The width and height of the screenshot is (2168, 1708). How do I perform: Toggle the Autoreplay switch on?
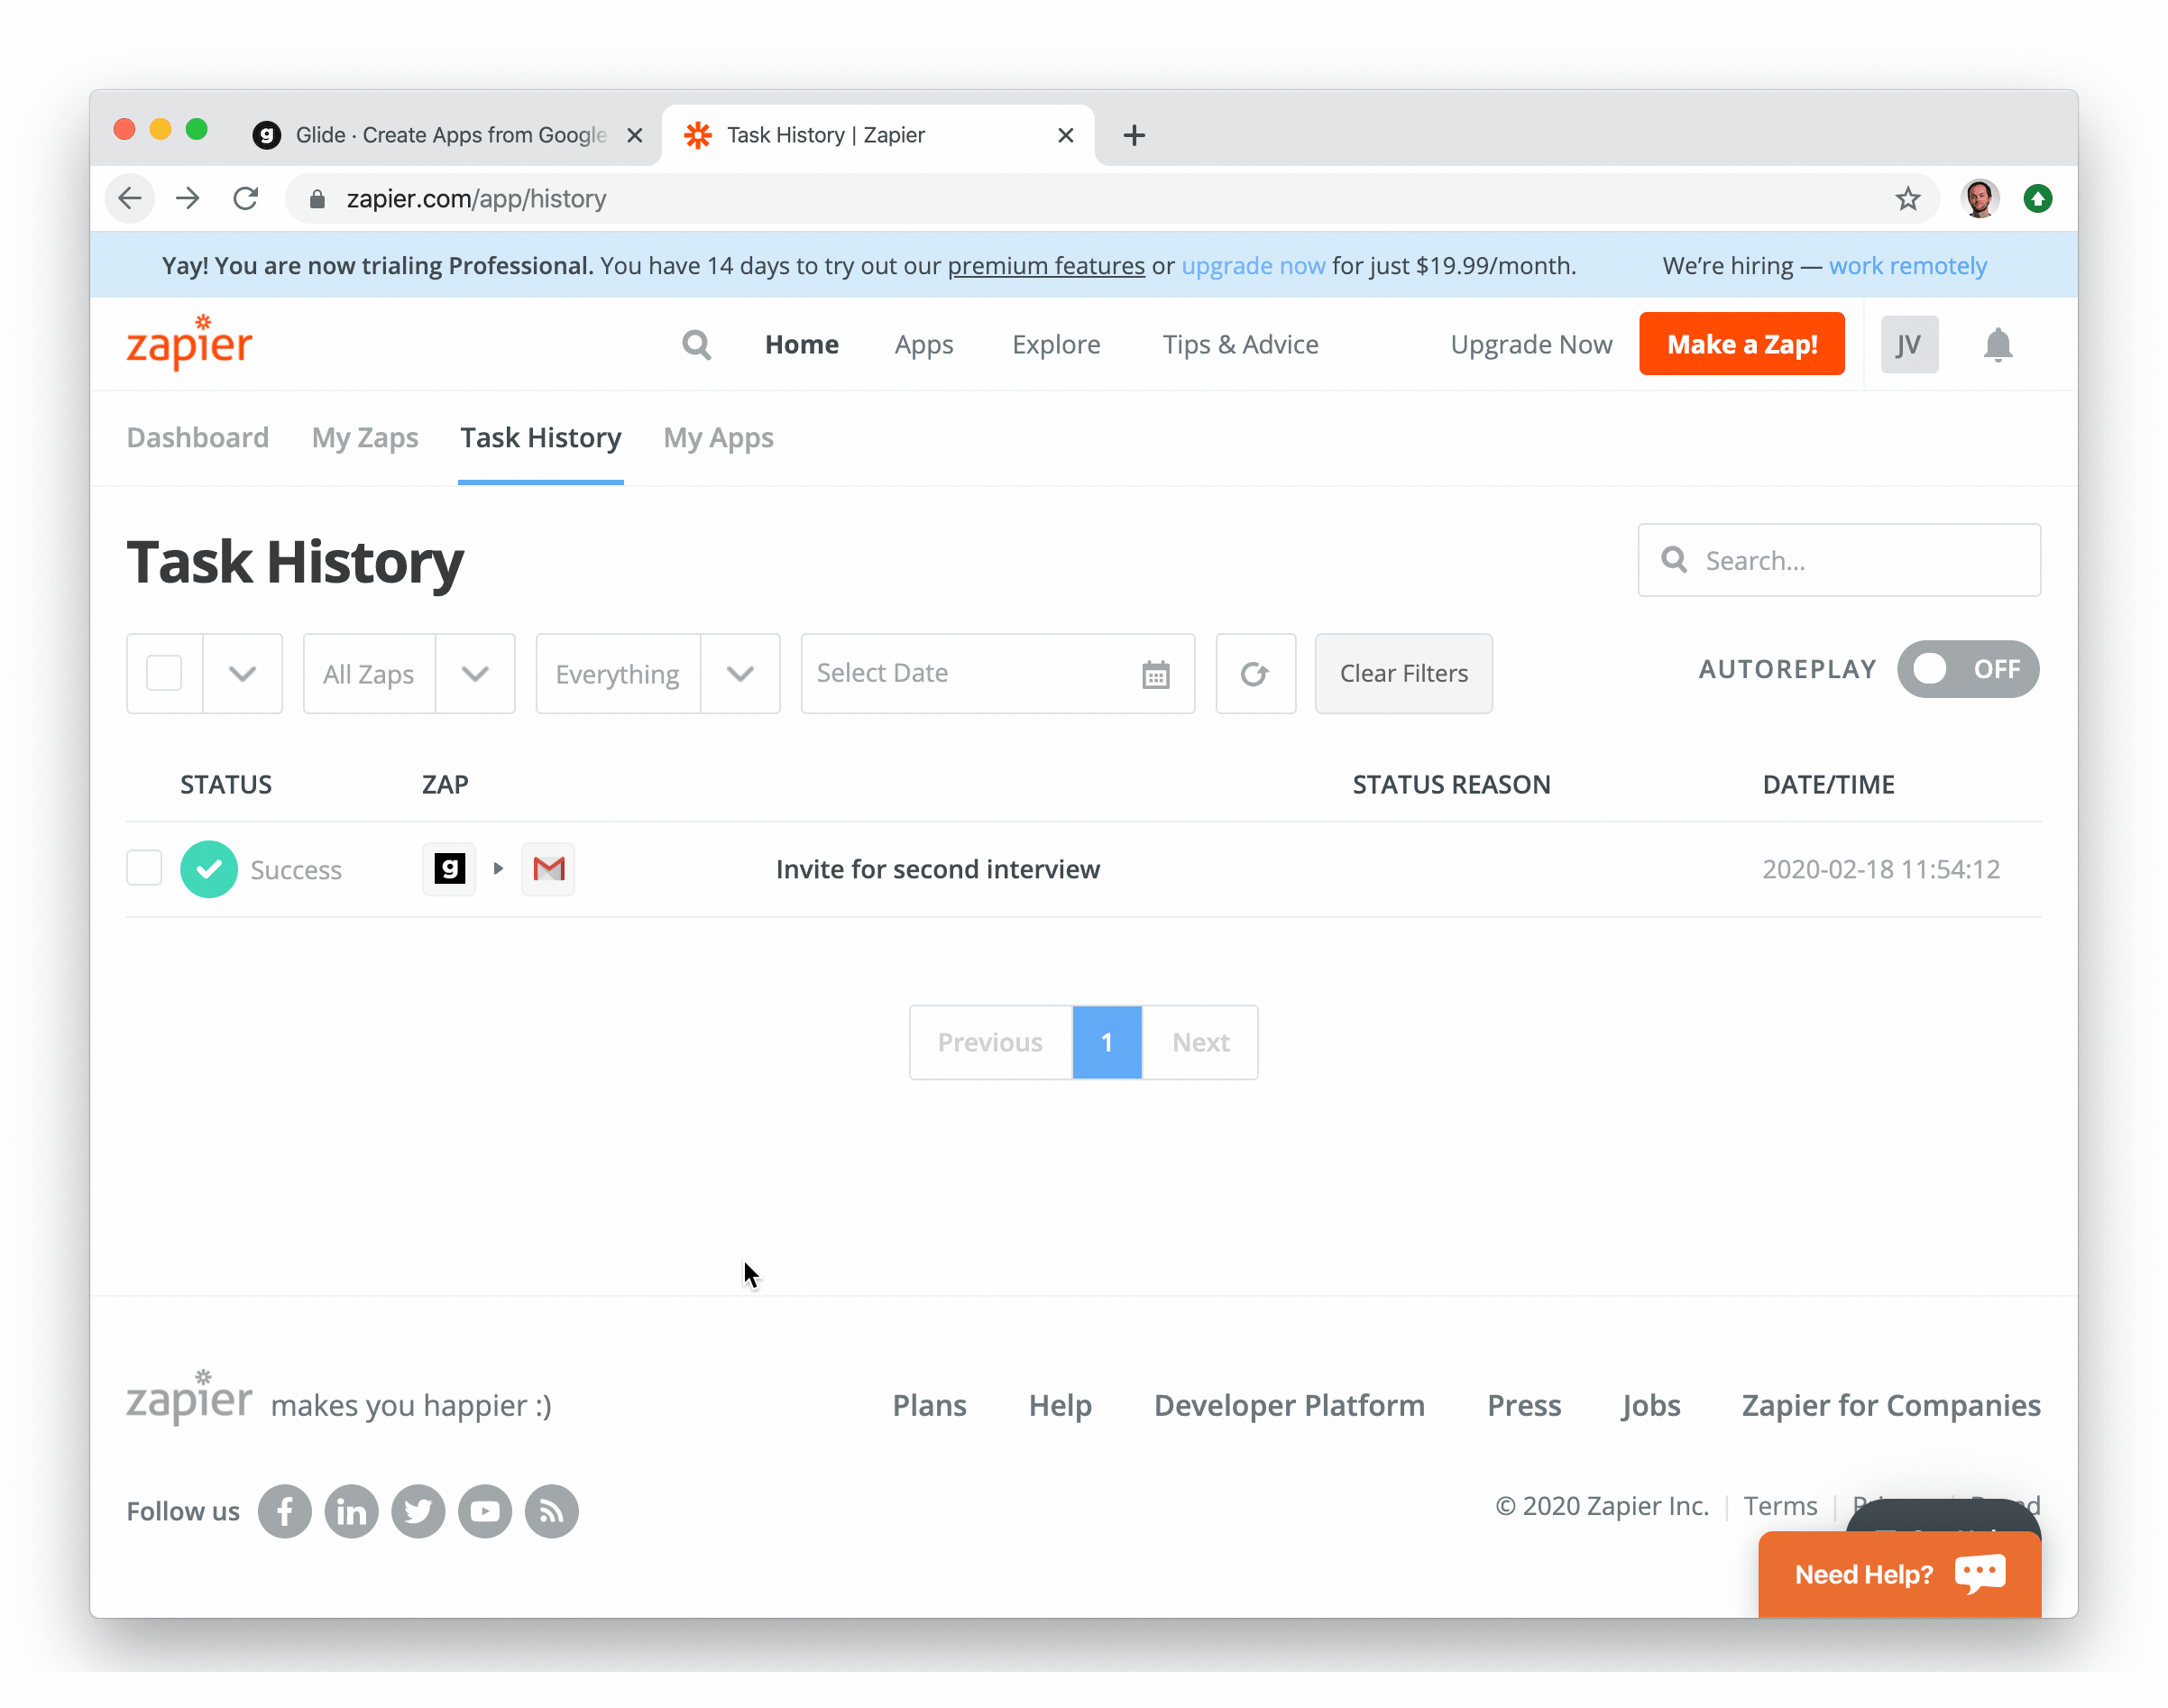click(x=1967, y=669)
